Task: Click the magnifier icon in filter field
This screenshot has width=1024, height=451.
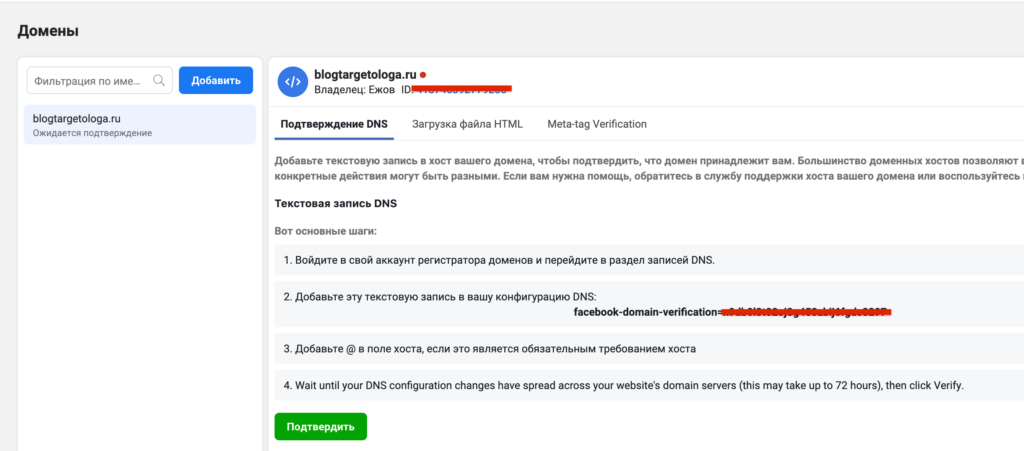Action: coord(159,81)
